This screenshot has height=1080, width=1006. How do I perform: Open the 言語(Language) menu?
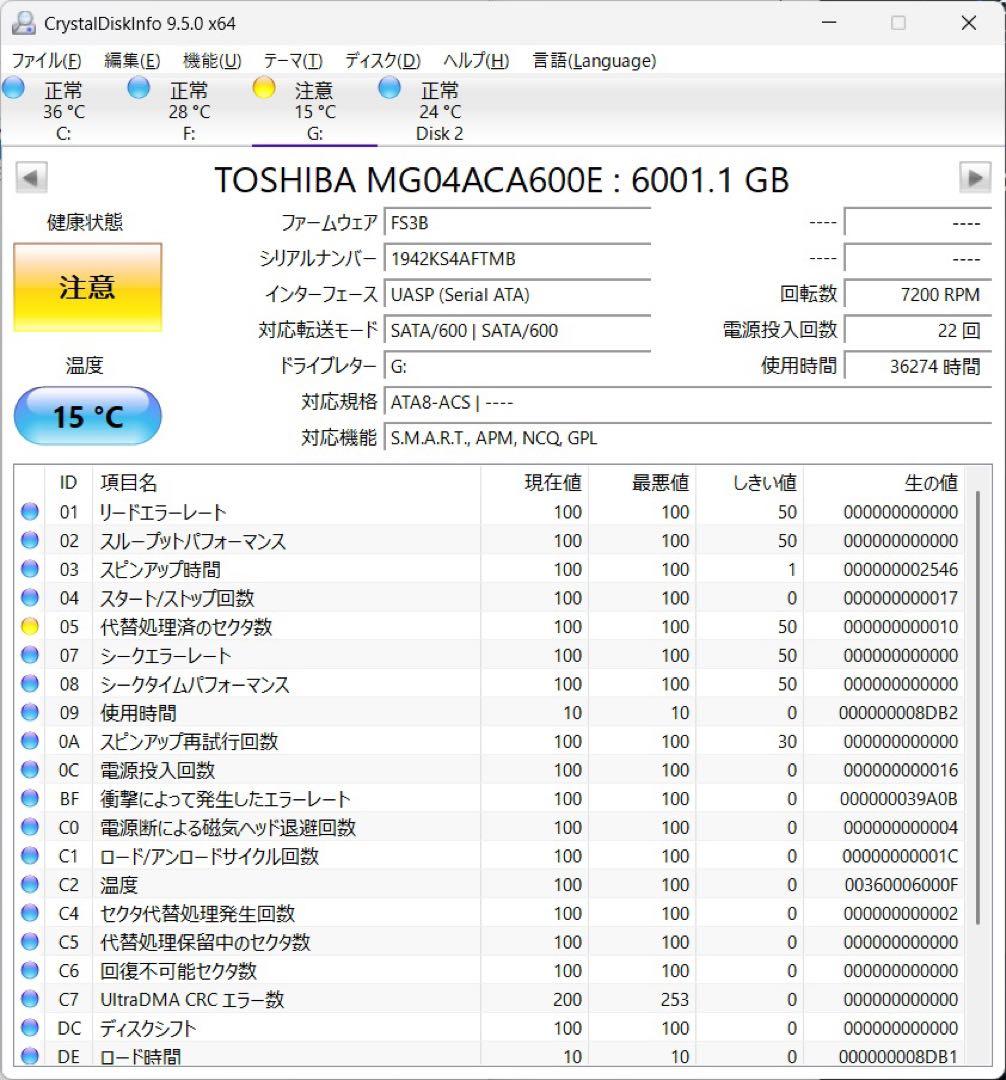597,60
